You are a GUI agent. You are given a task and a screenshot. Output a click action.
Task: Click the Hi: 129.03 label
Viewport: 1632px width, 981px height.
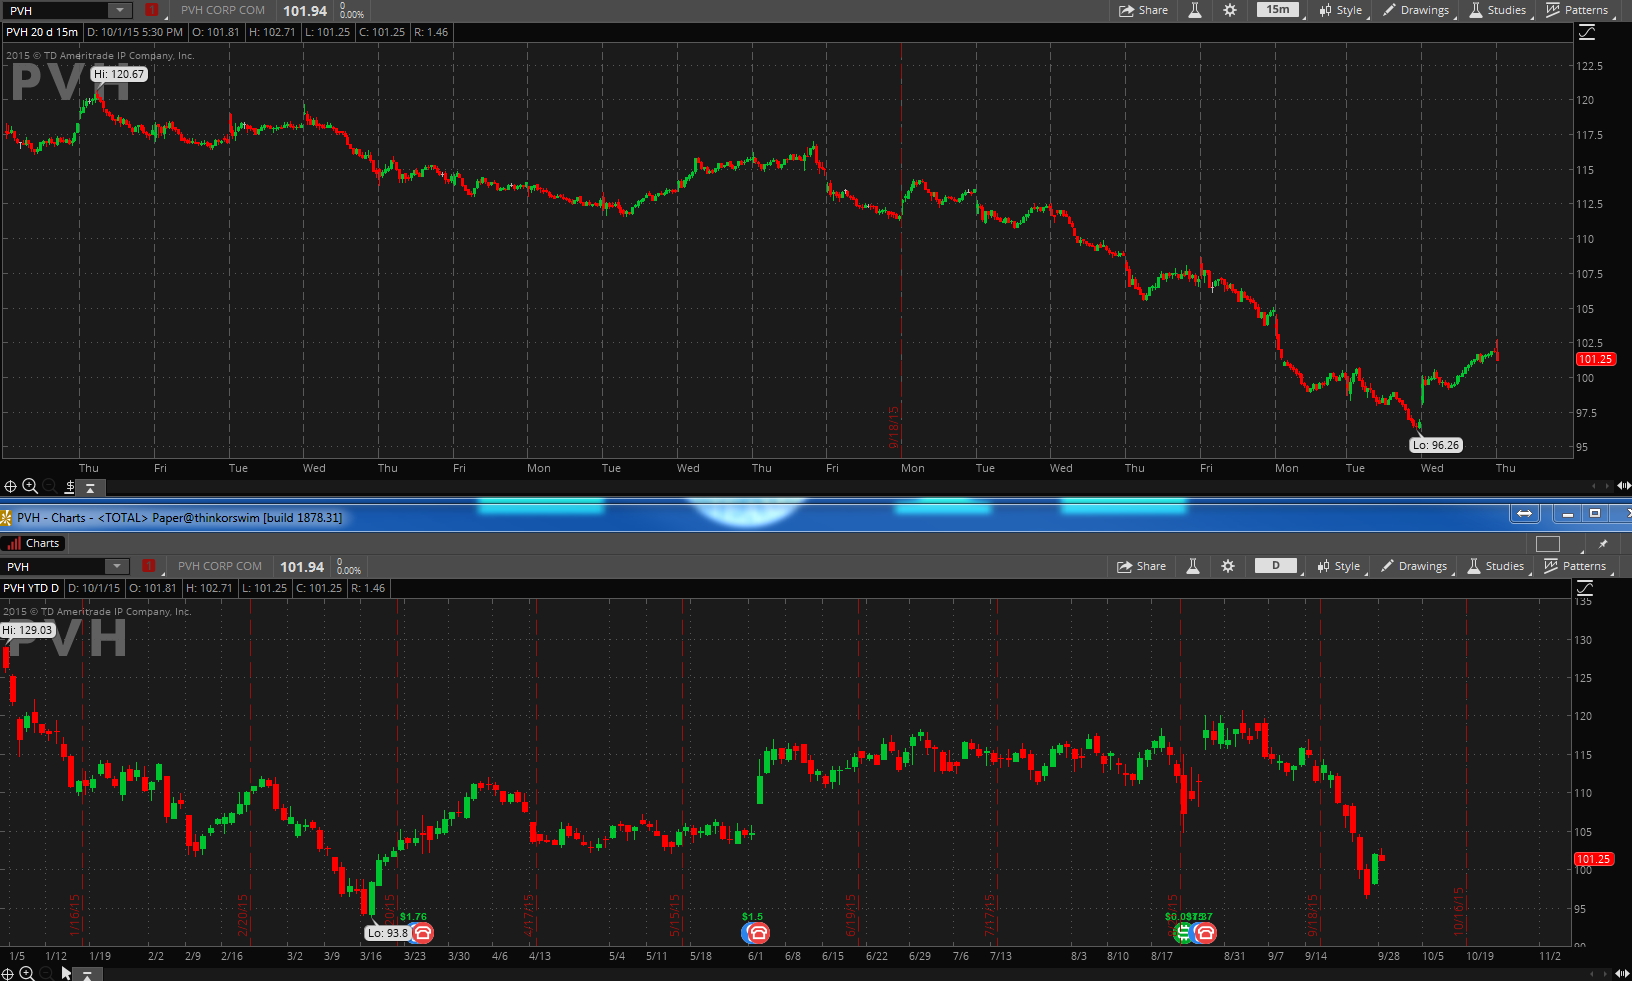(x=27, y=630)
